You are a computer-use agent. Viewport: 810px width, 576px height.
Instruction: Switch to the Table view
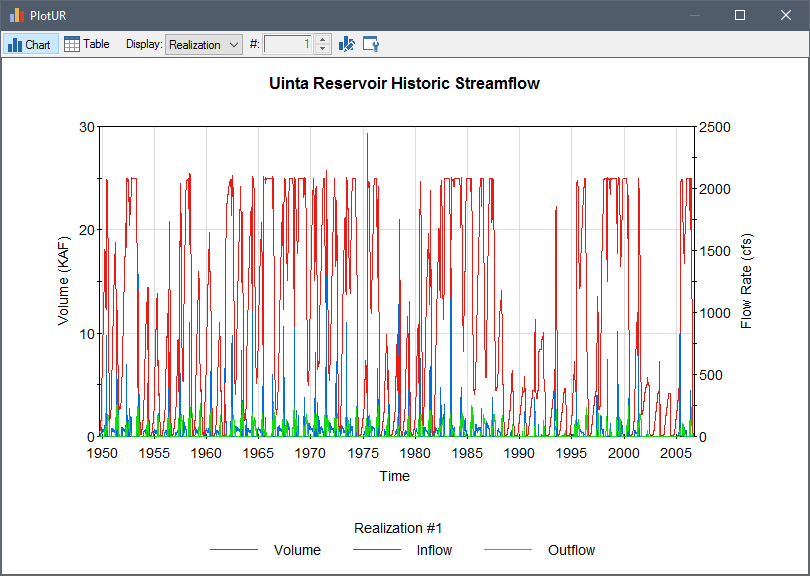click(87, 44)
